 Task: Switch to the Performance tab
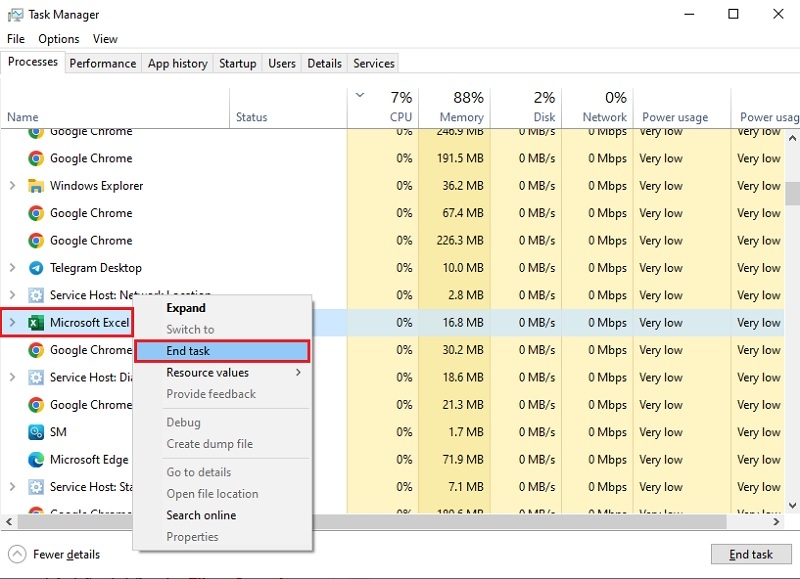click(103, 63)
